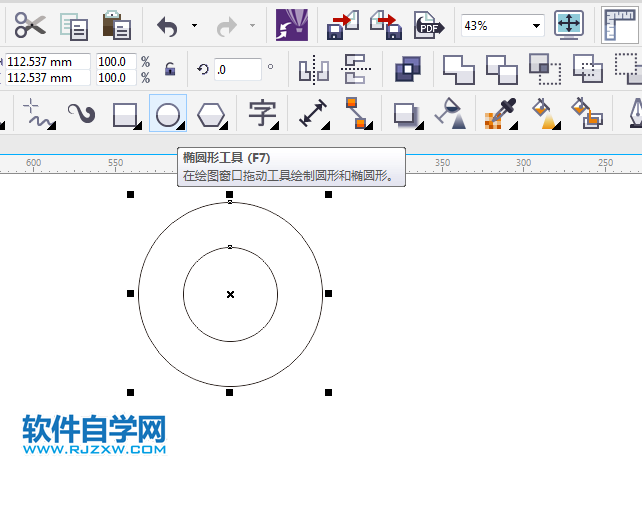Viewport: 642px width, 508px height.
Task: Select the Rectangle tool
Action: click(127, 115)
